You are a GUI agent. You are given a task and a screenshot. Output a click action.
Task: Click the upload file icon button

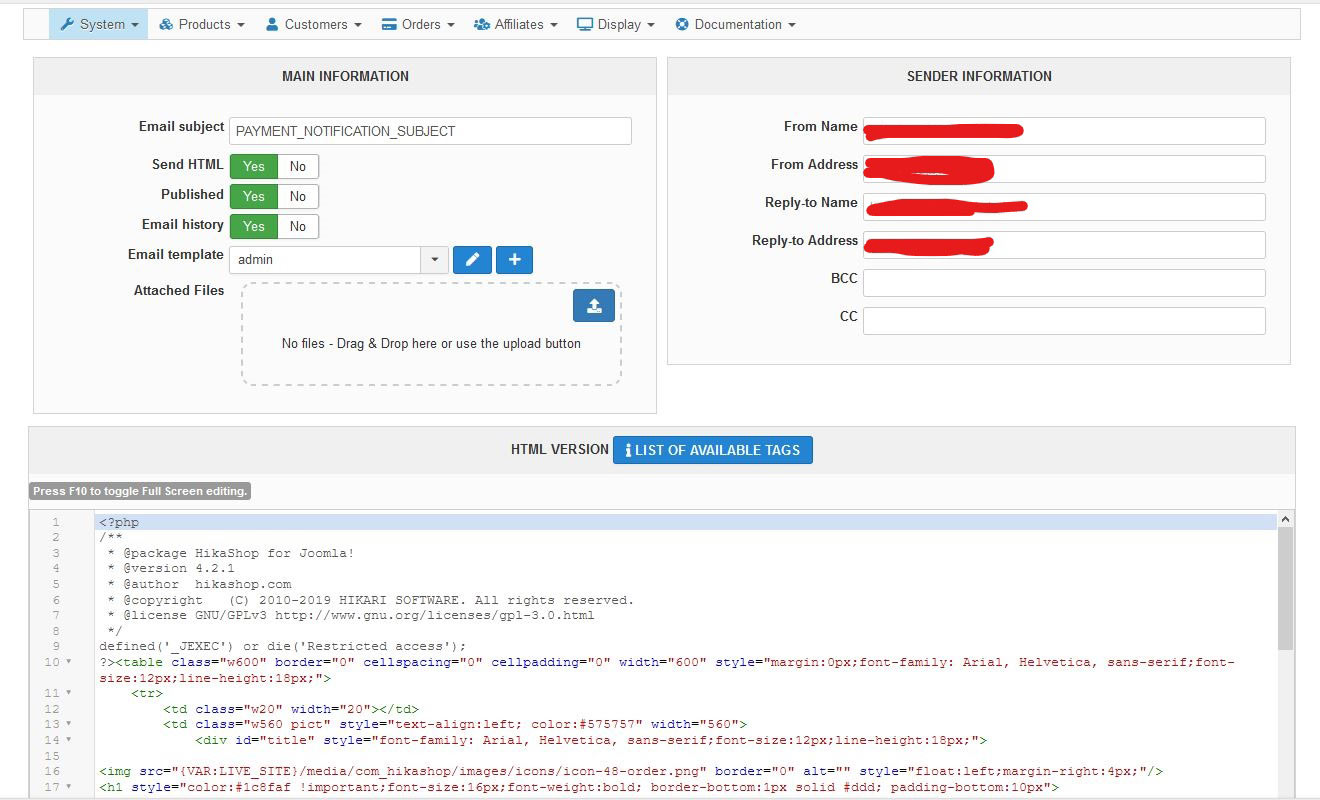click(x=594, y=306)
